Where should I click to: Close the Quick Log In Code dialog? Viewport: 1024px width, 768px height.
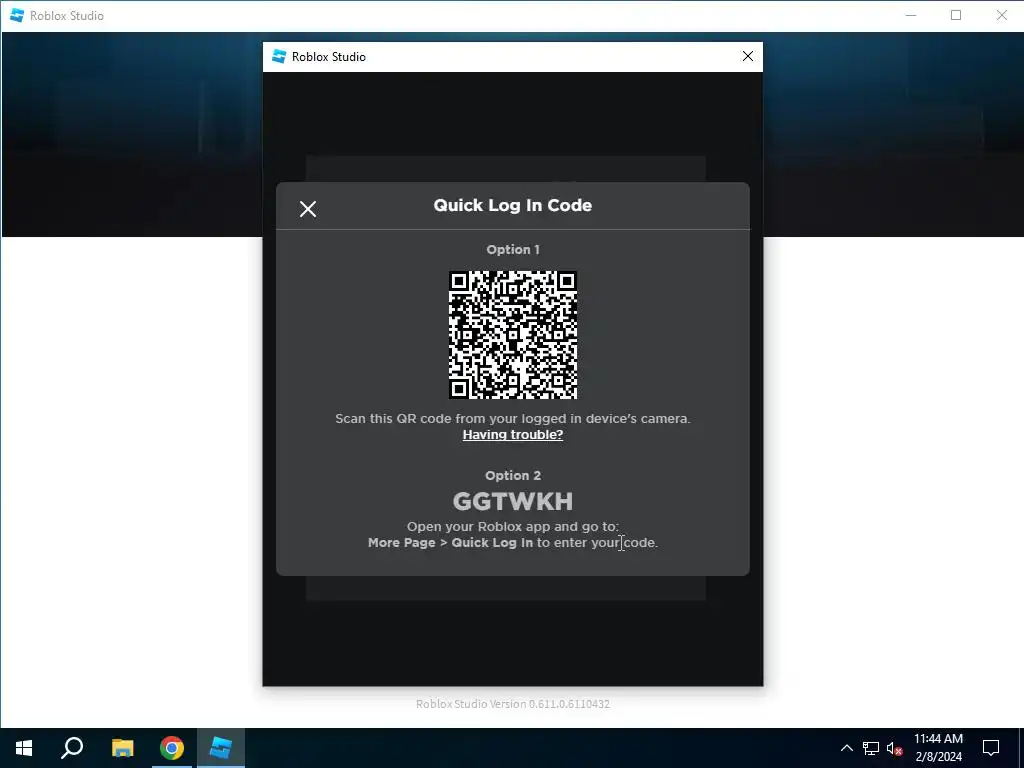(x=308, y=209)
